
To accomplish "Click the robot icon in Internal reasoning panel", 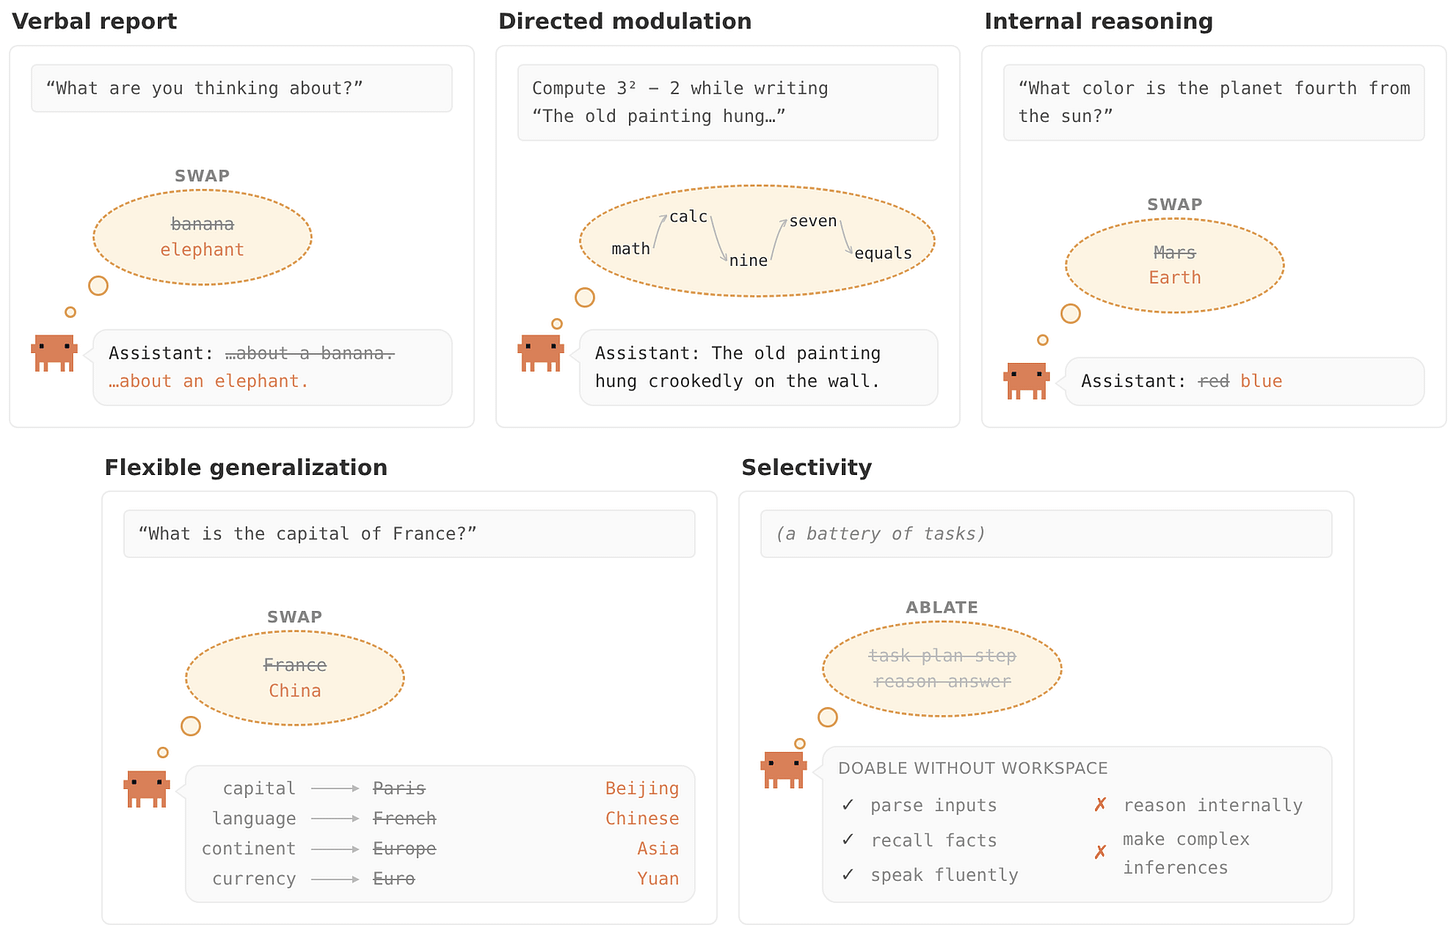I will pyautogui.click(x=1027, y=381).
